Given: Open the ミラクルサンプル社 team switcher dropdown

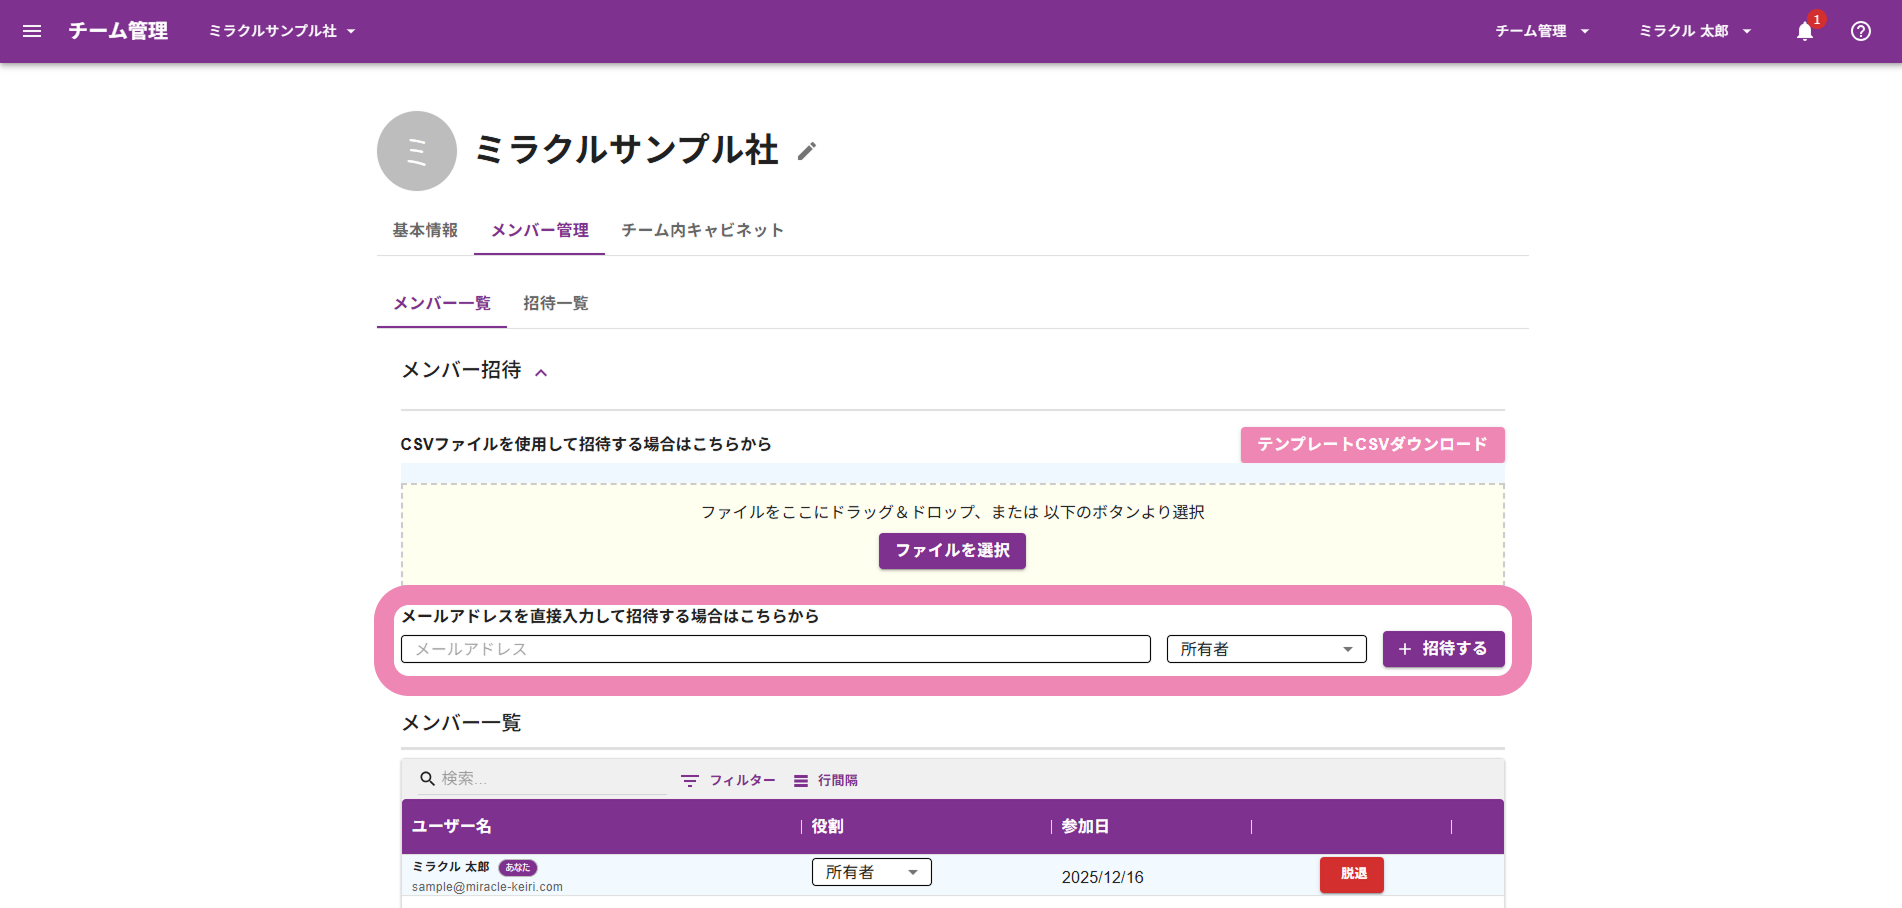Looking at the screenshot, I should click(282, 31).
